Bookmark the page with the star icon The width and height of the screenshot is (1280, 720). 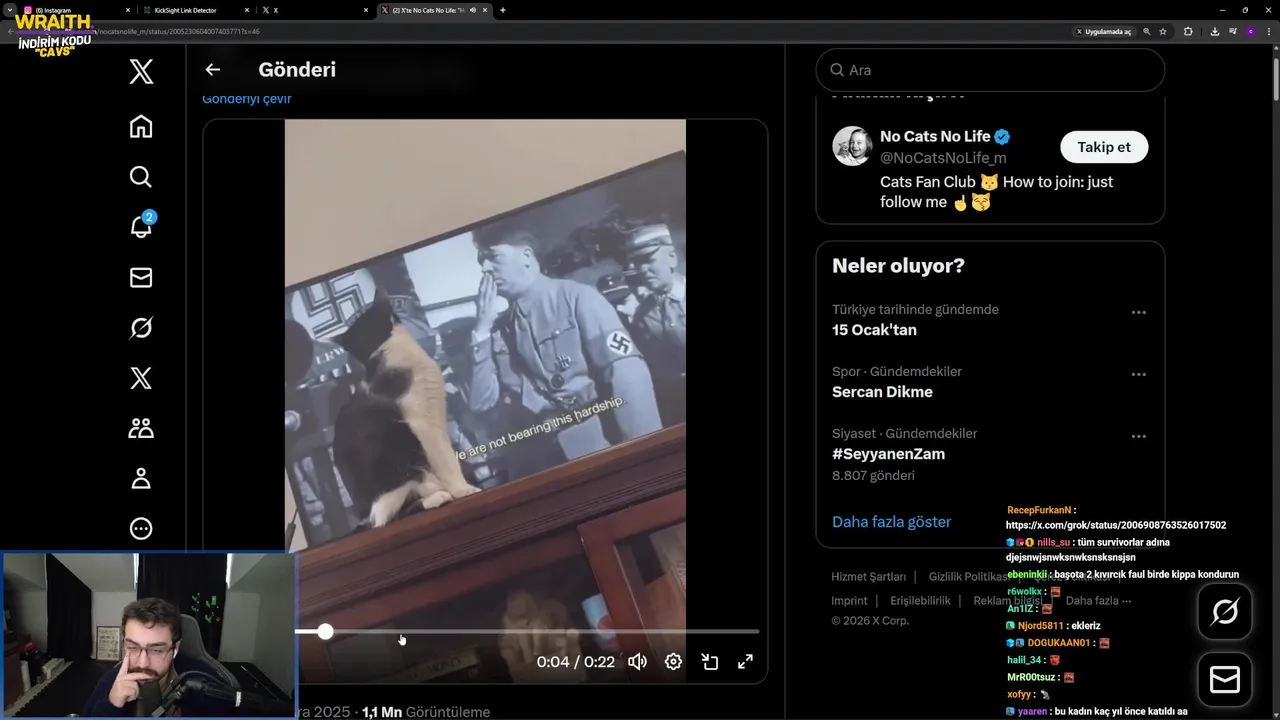coord(1163,31)
